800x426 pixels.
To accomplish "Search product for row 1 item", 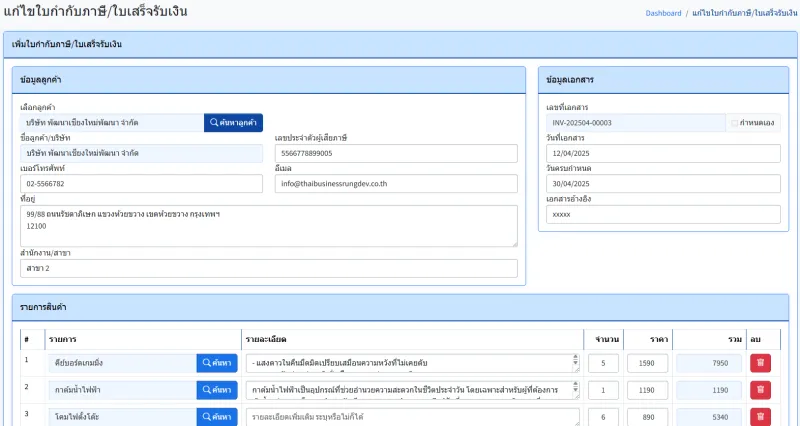I will (217, 363).
